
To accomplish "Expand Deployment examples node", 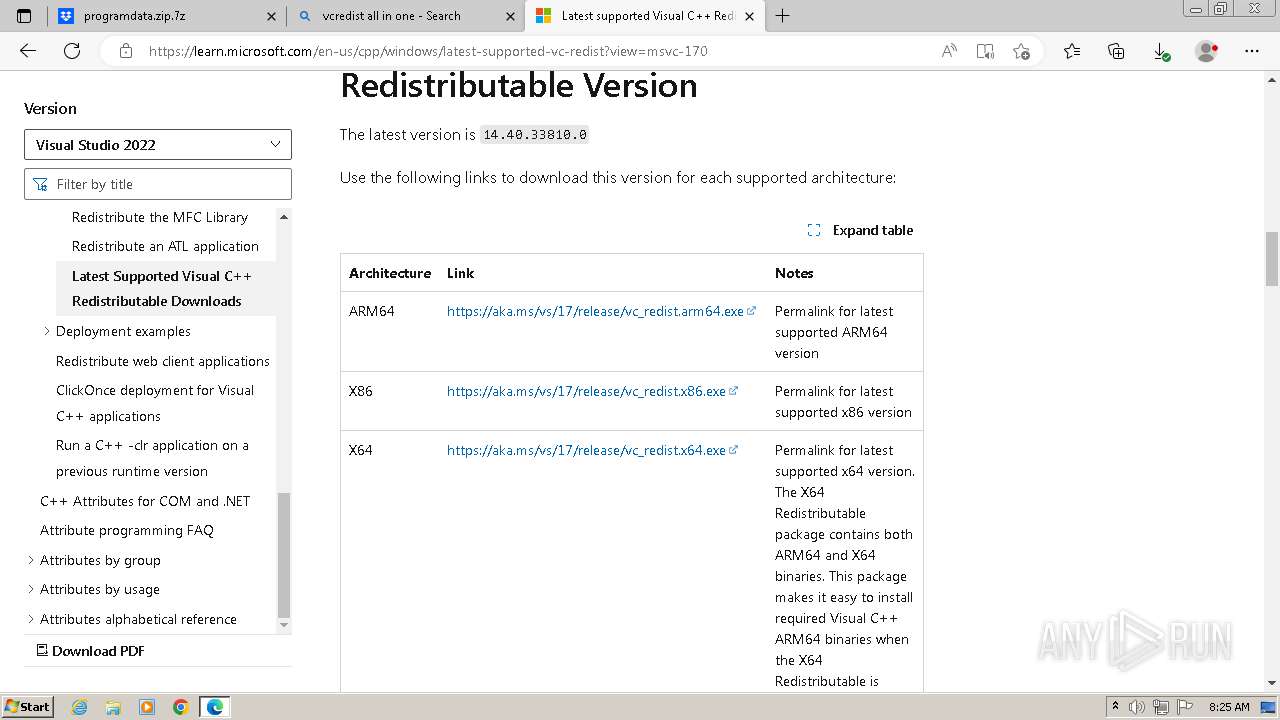I will [x=46, y=331].
